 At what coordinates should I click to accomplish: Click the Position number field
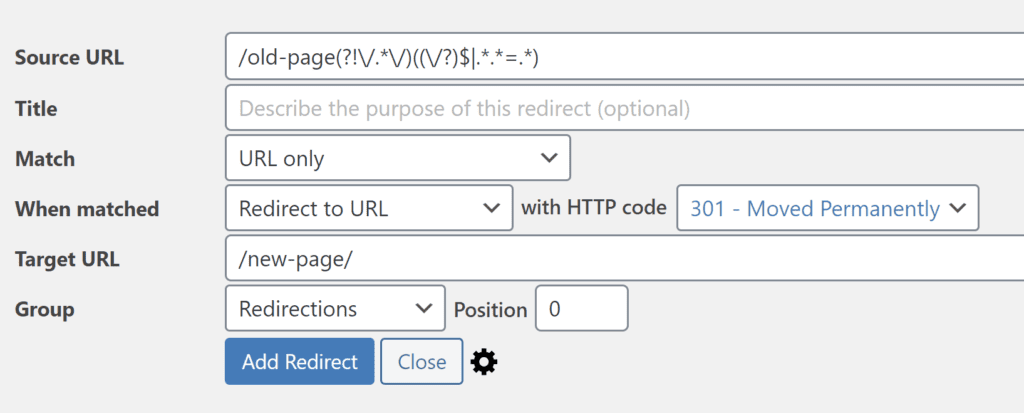(582, 308)
